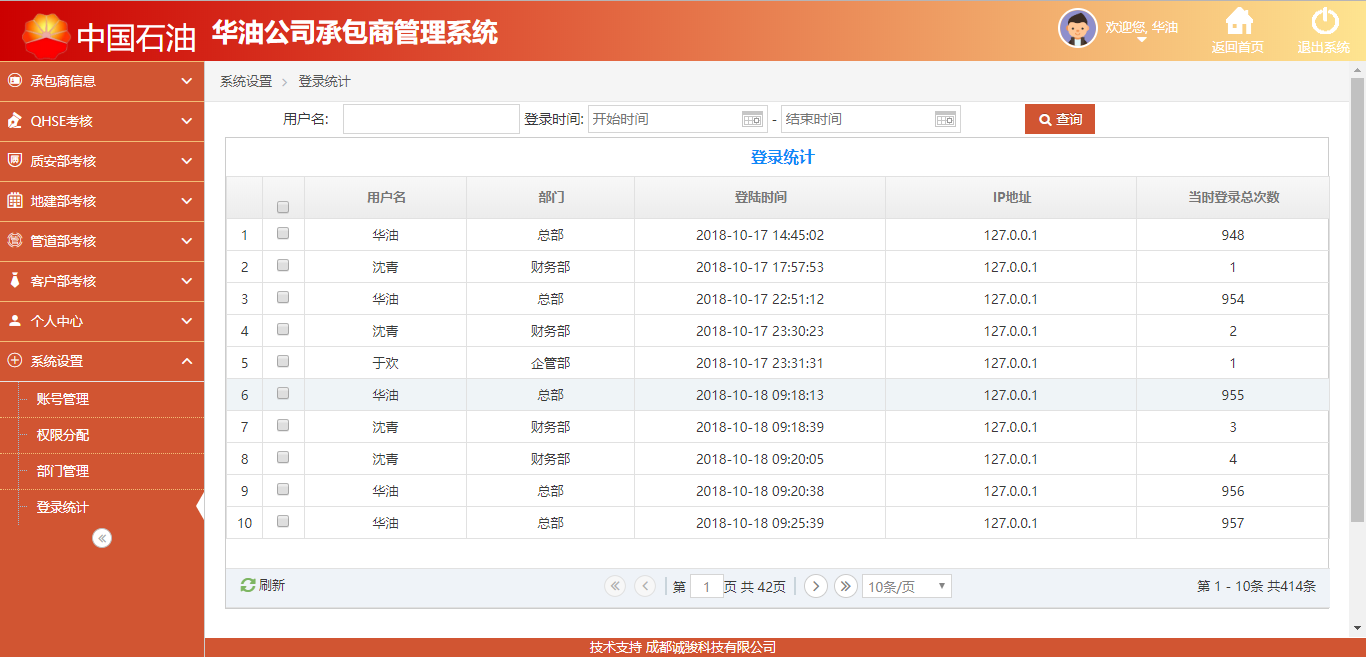Open the 10条/页 page size dropdown
Image resolution: width=1366 pixels, height=657 pixels.
907,587
